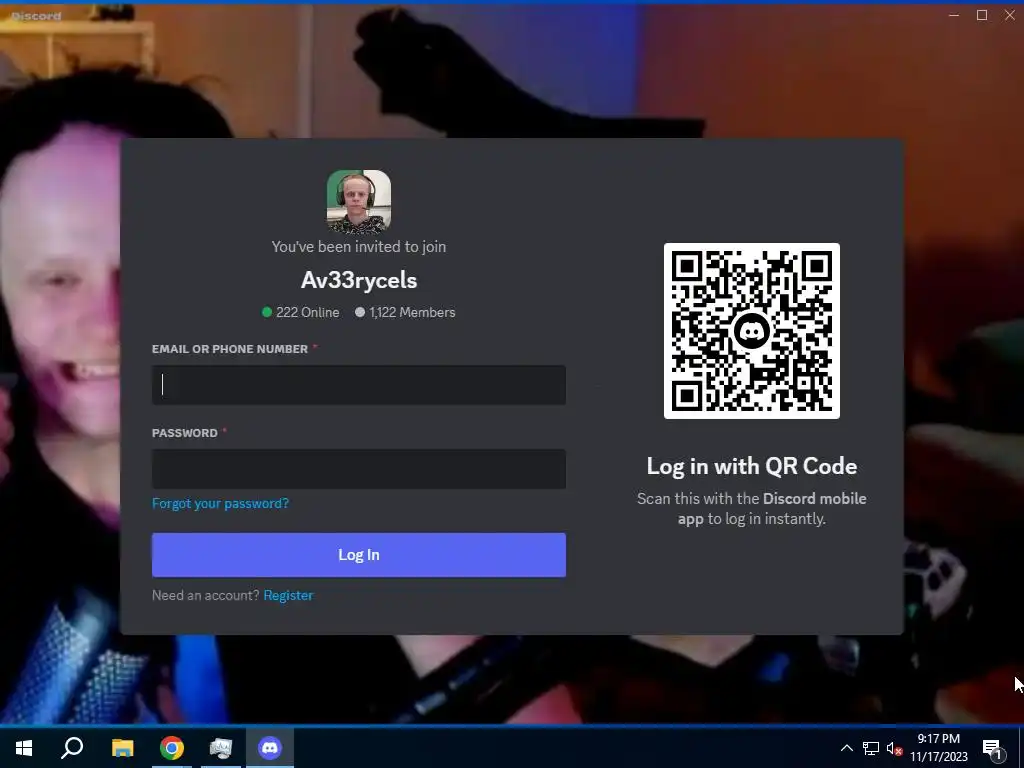The width and height of the screenshot is (1024, 768).
Task: Open the Forgot your password link
Action: point(220,504)
